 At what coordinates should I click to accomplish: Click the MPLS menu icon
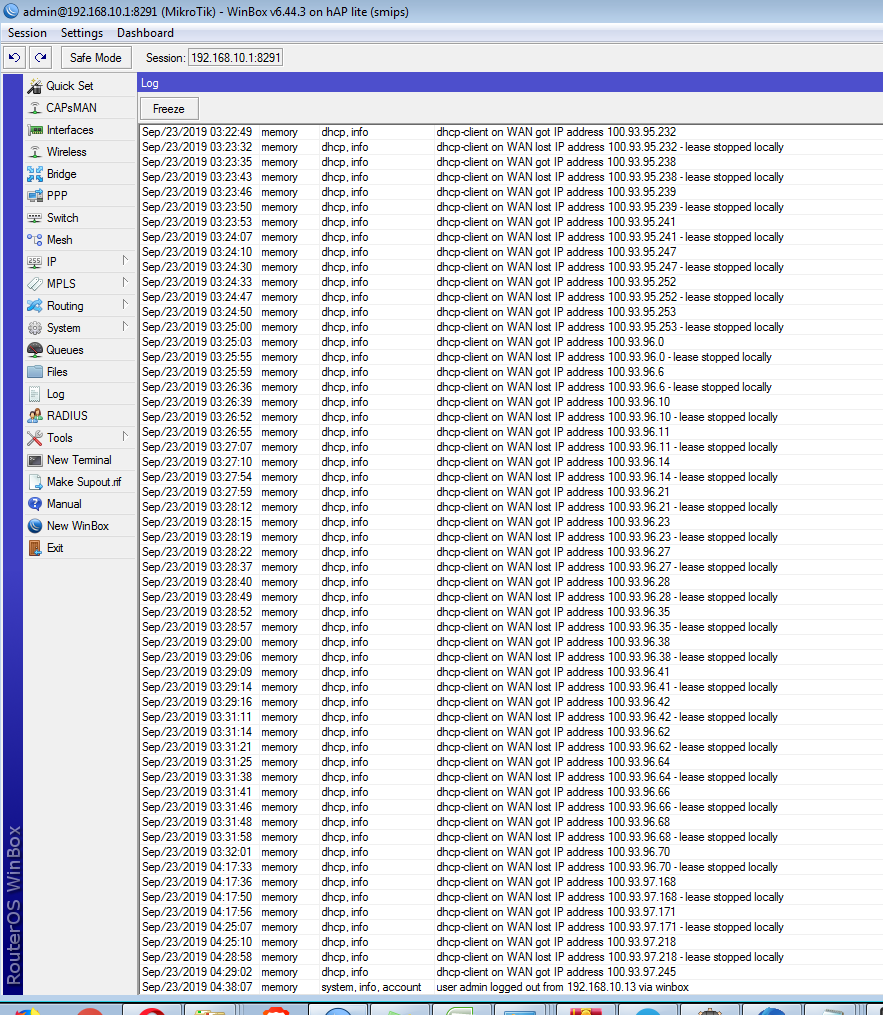tap(35, 284)
